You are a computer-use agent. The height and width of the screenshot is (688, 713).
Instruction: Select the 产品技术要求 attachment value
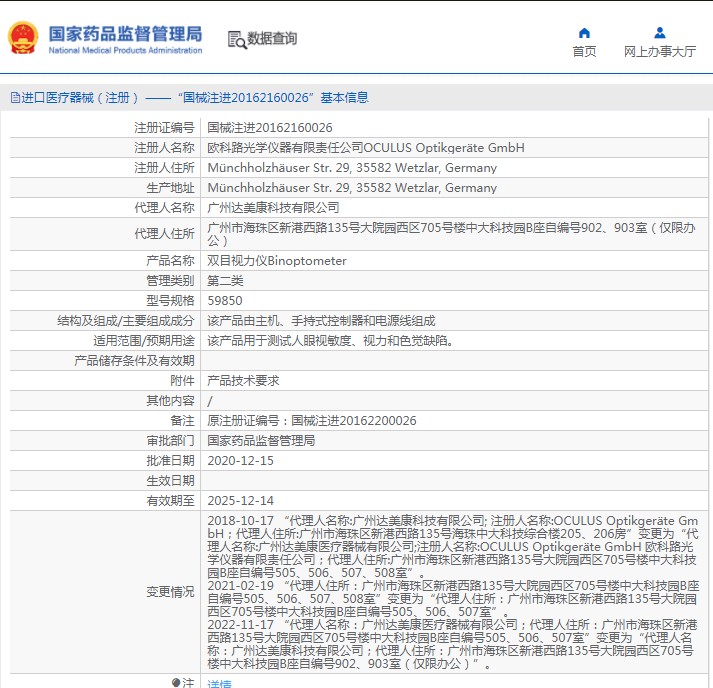click(x=243, y=381)
